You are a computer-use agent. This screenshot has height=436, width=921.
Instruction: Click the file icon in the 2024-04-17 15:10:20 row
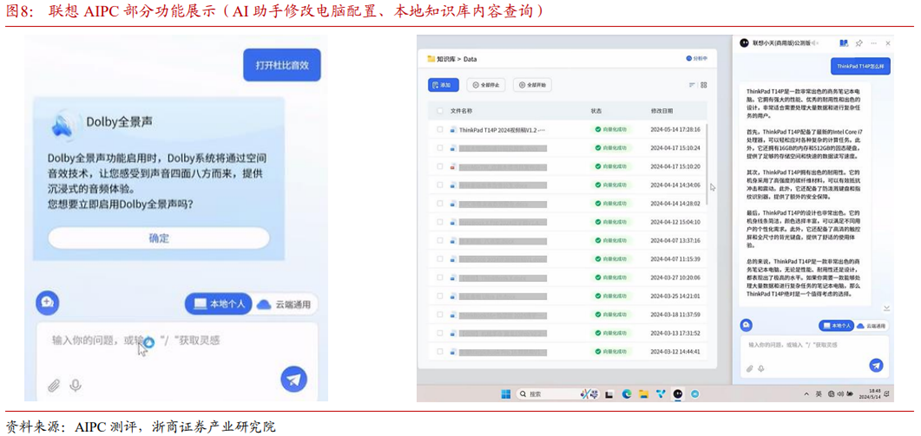pyautogui.click(x=453, y=166)
